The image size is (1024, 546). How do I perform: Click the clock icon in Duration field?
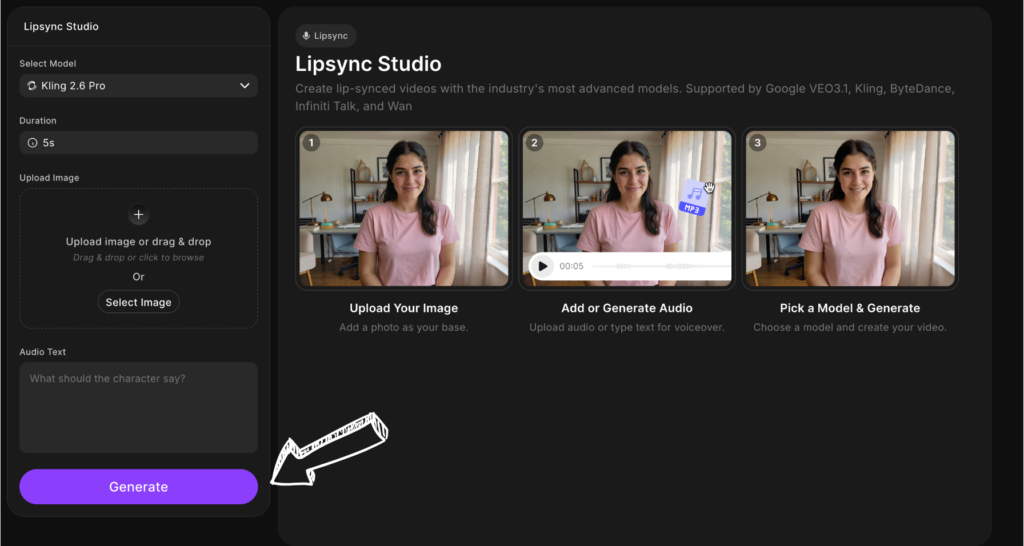click(x=32, y=143)
